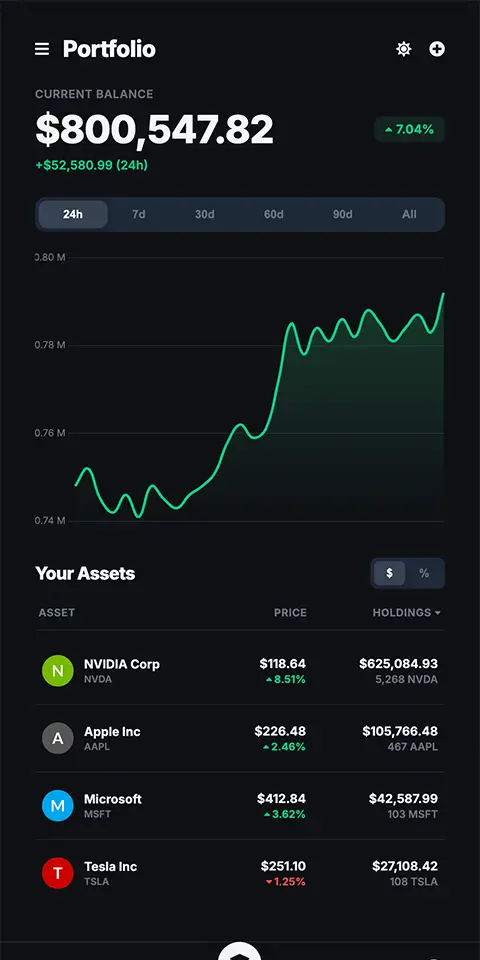Screen dimensions: 480x960
Task: Toggle assets view to percent
Action: click(424, 574)
